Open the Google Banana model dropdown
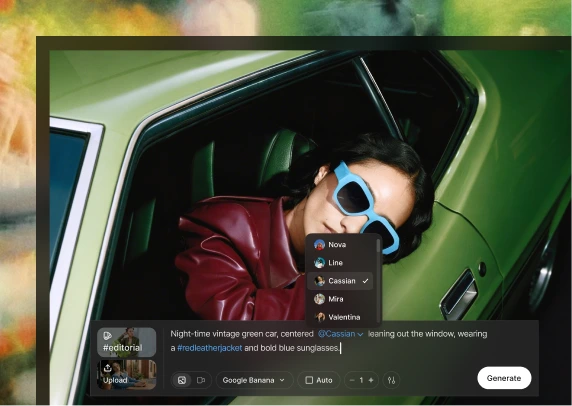Viewport: 572px width, 406px height. (x=254, y=380)
